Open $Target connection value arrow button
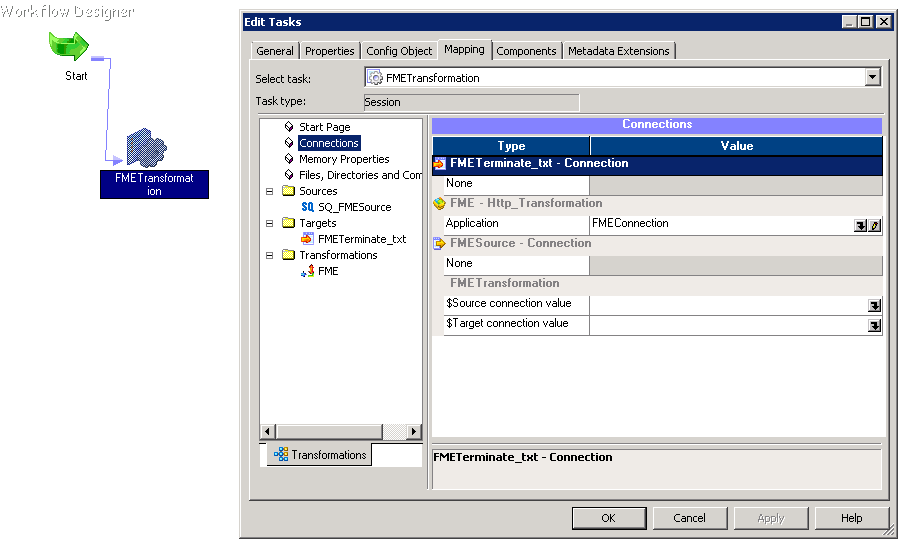The width and height of the screenshot is (913, 546). pyautogui.click(x=875, y=325)
